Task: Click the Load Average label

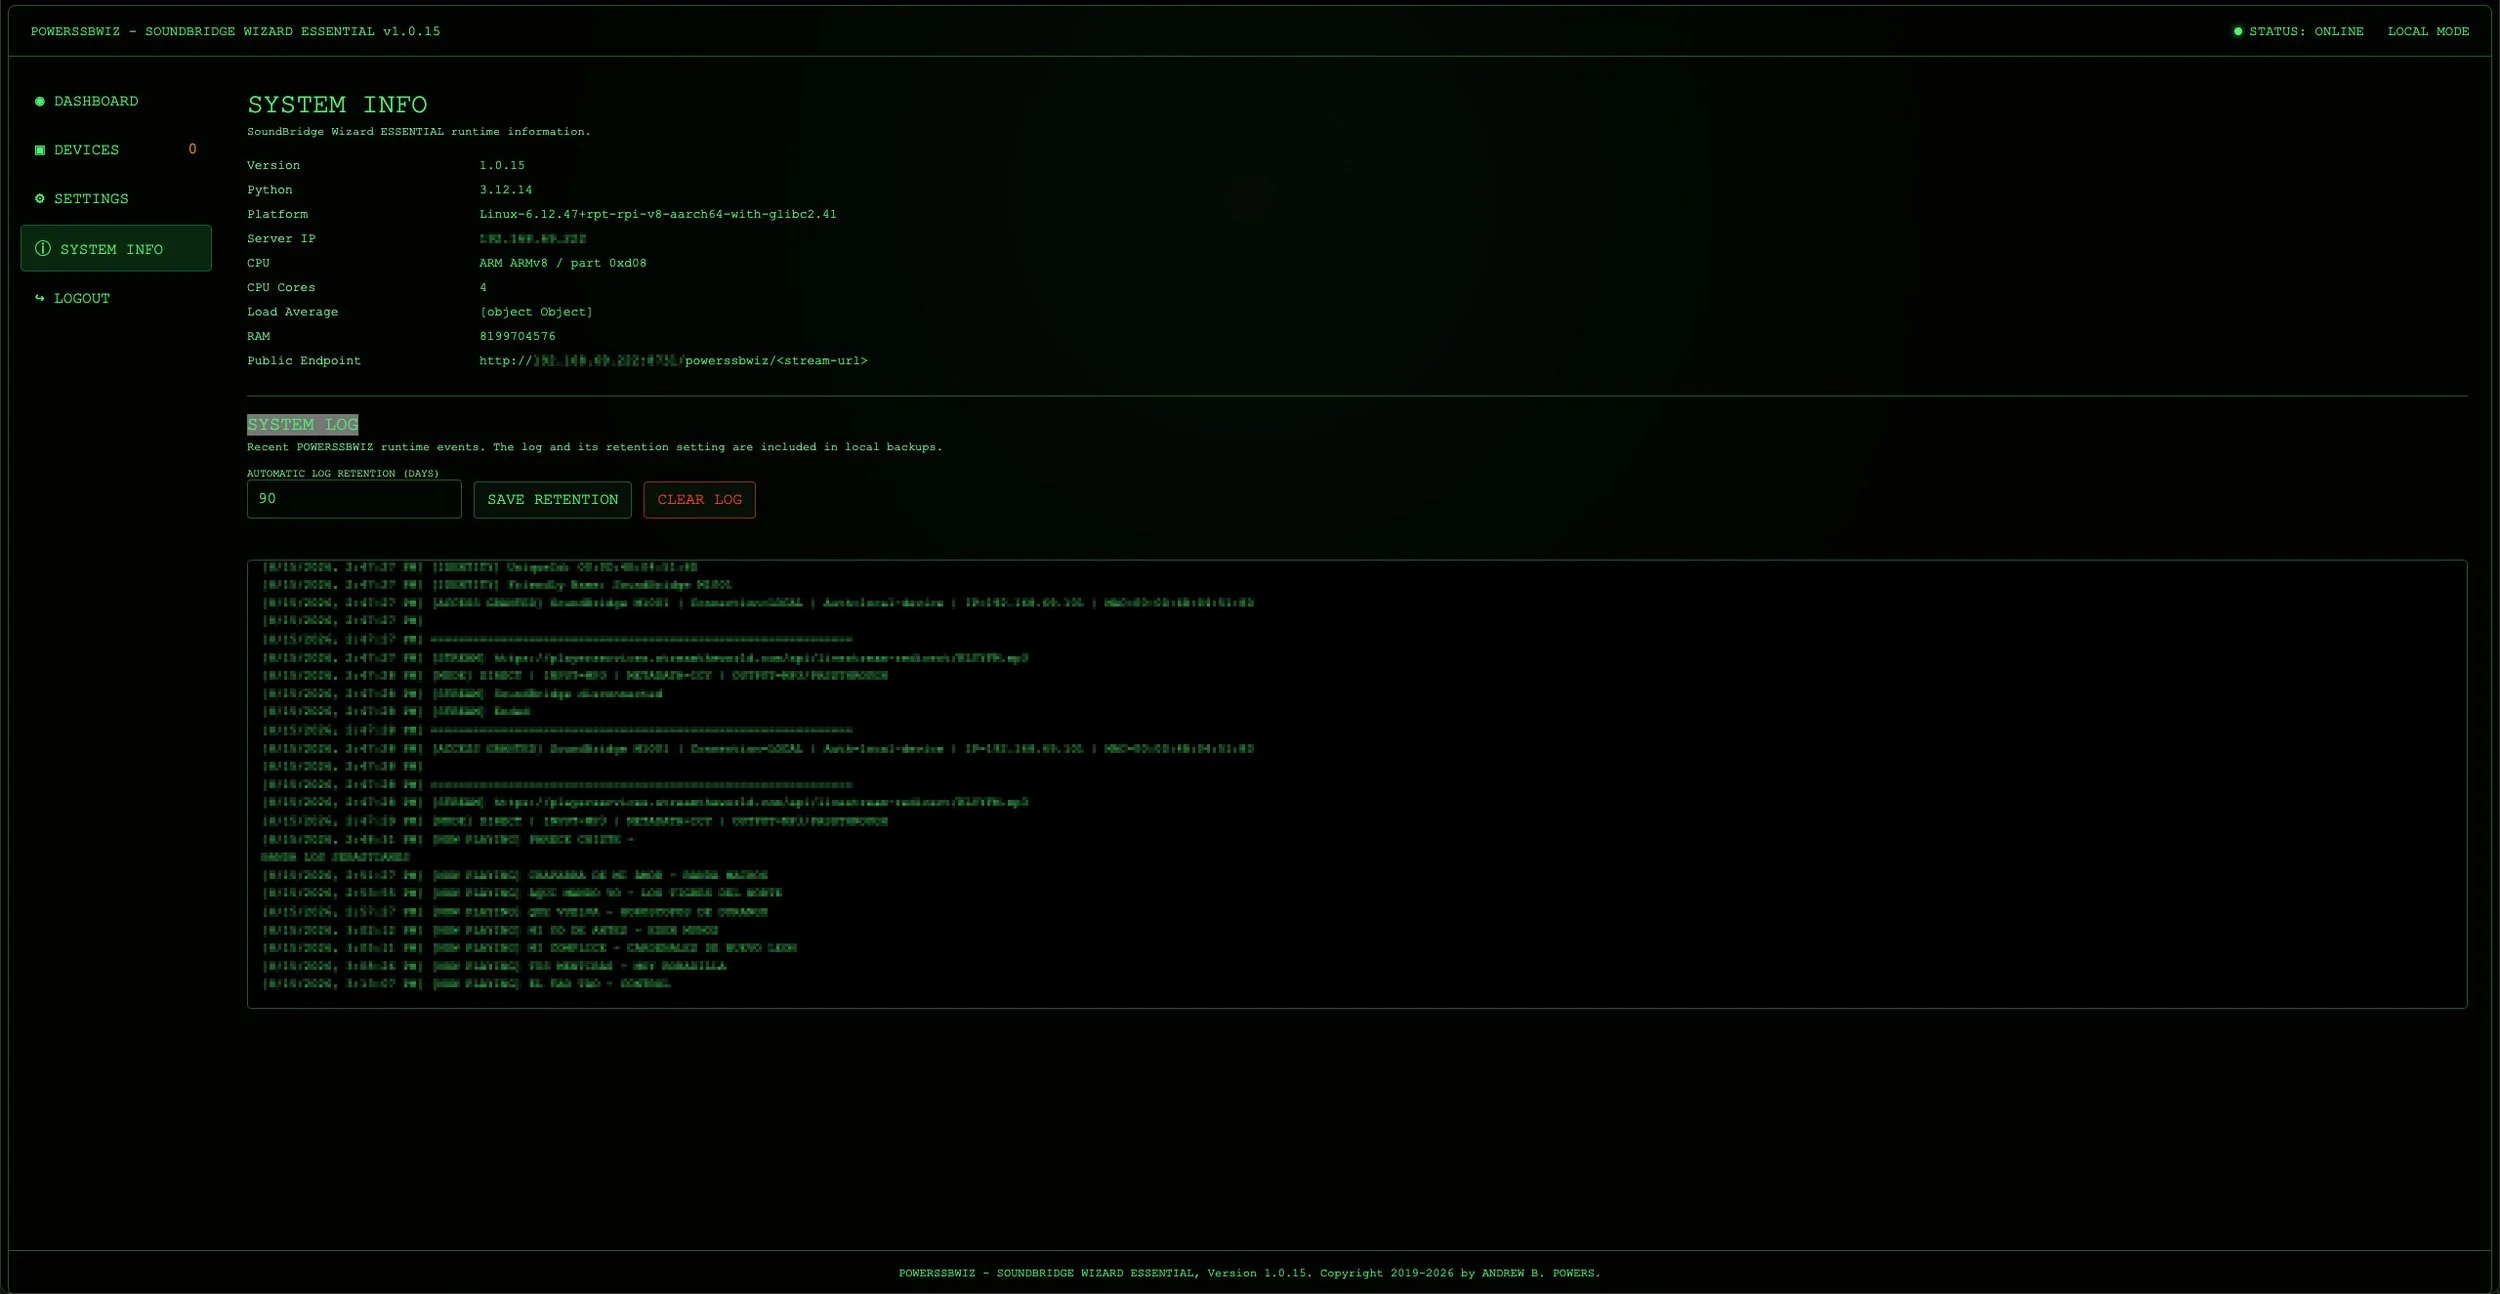Action: tap(292, 312)
